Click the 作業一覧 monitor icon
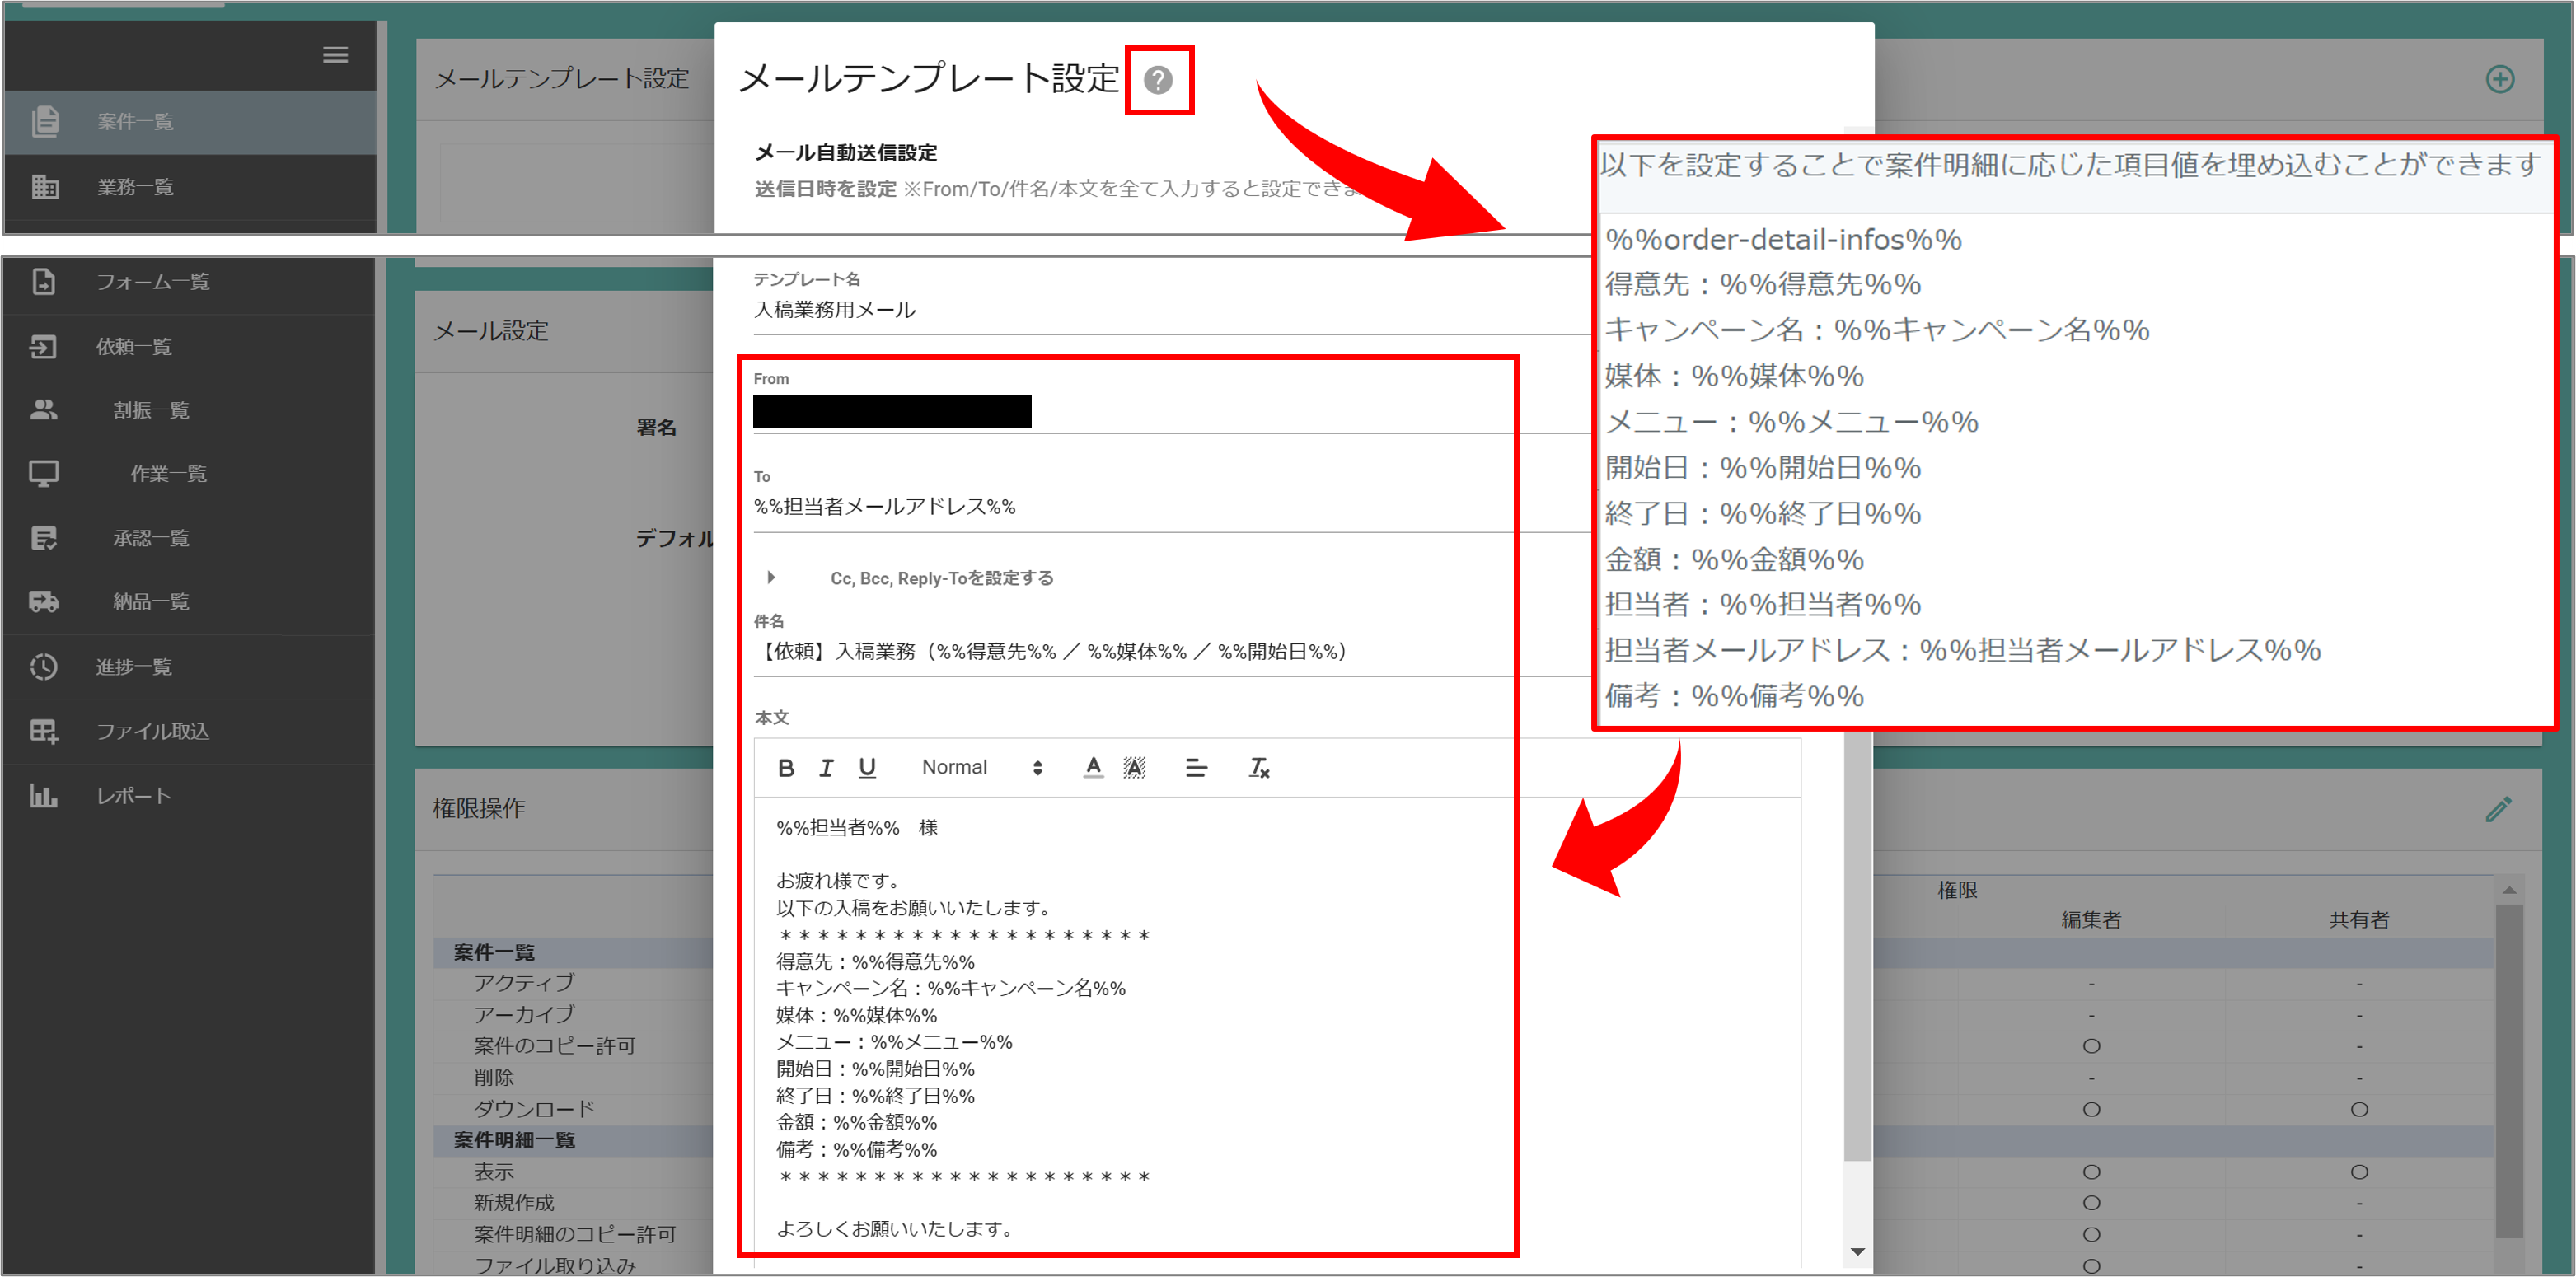2576x1277 pixels. coord(43,474)
